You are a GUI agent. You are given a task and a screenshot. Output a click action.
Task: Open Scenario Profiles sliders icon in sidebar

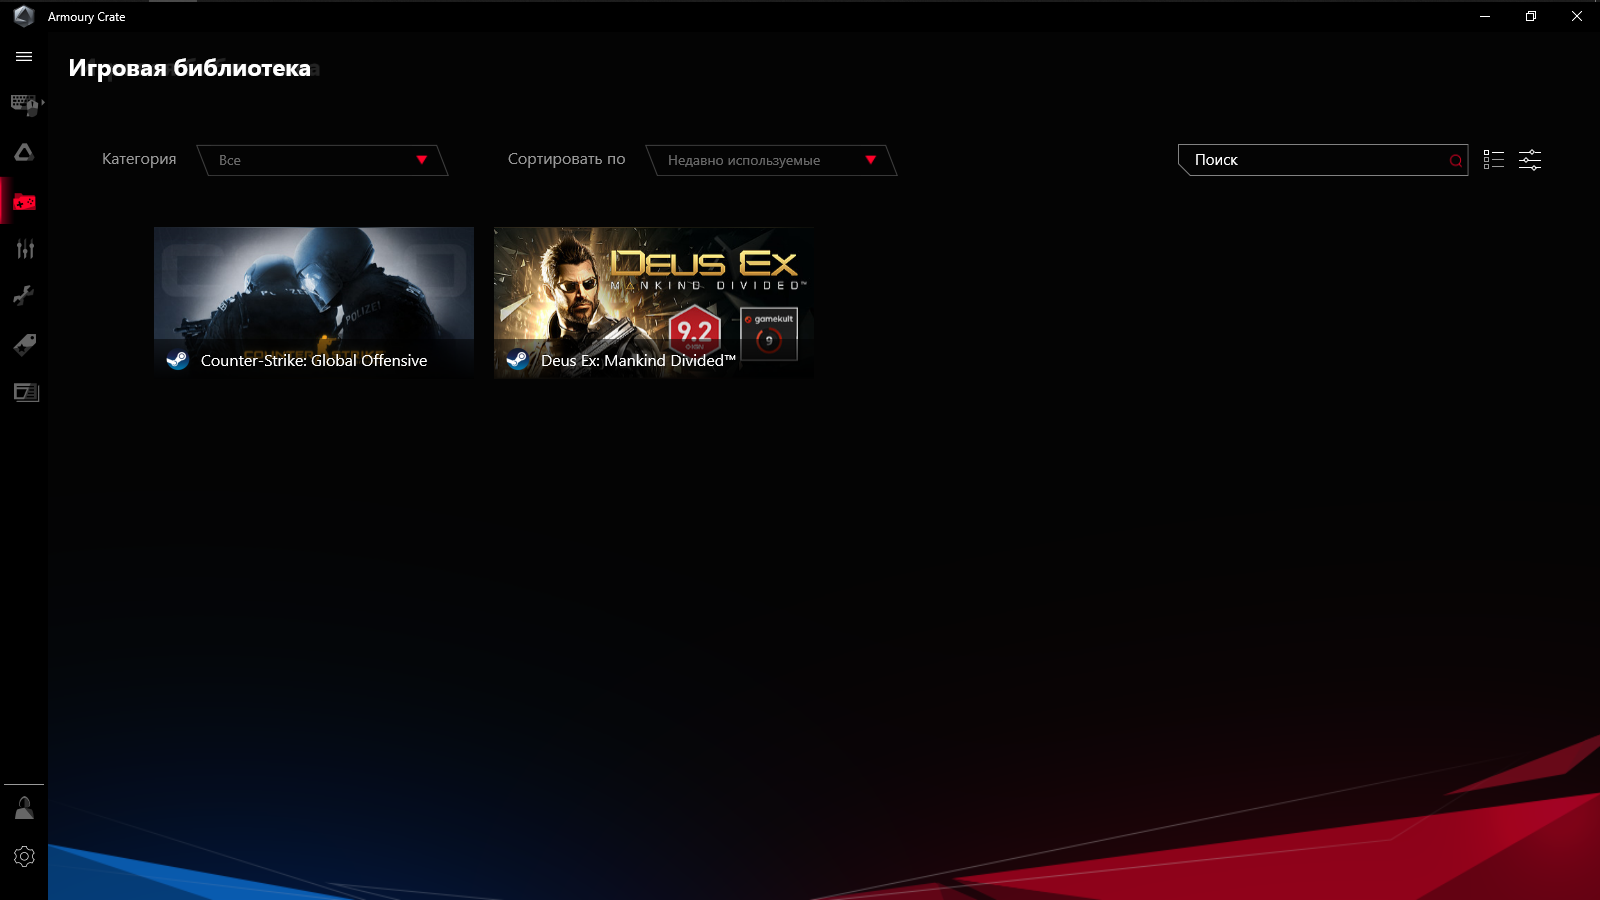coord(25,249)
